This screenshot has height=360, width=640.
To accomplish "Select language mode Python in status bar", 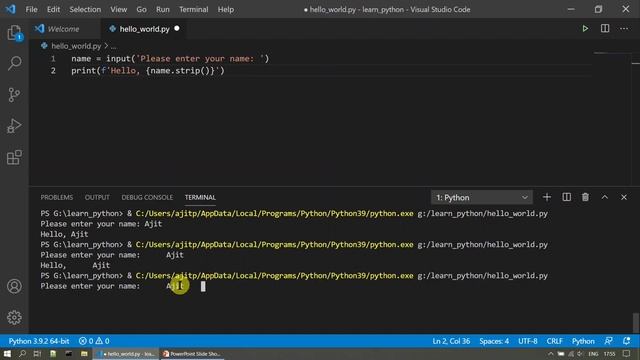I will (583, 341).
